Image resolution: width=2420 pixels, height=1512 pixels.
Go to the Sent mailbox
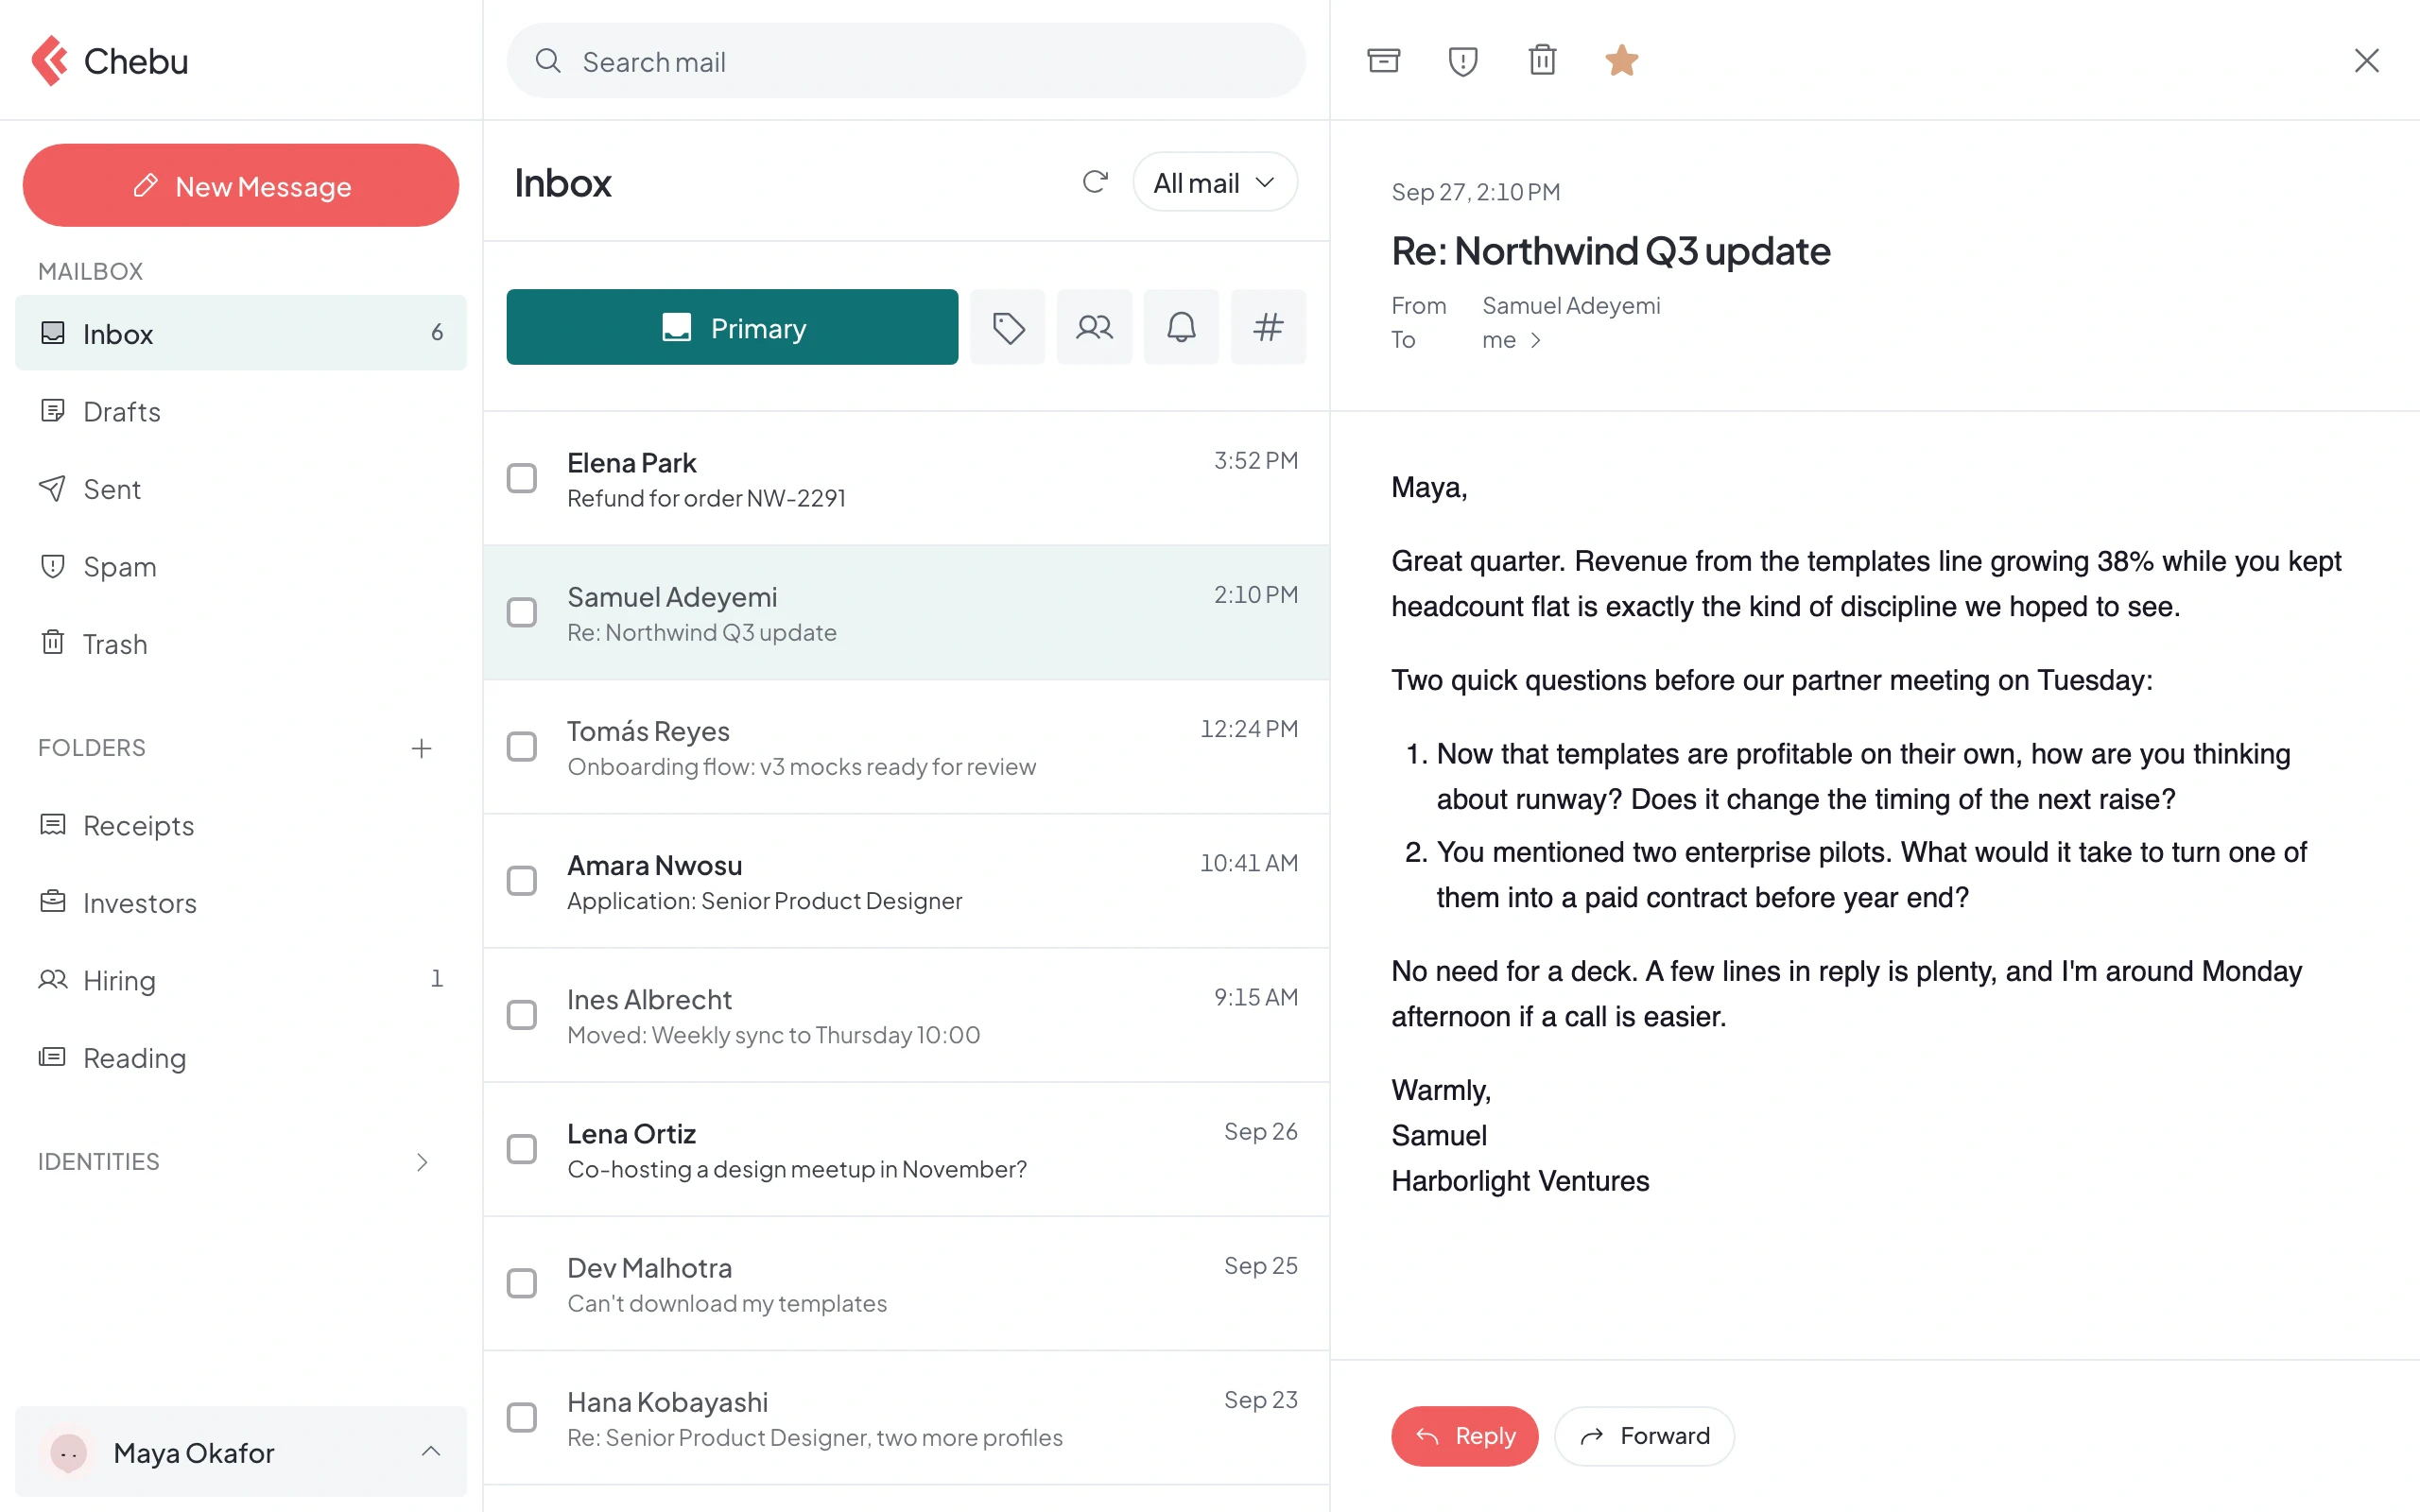pos(241,489)
